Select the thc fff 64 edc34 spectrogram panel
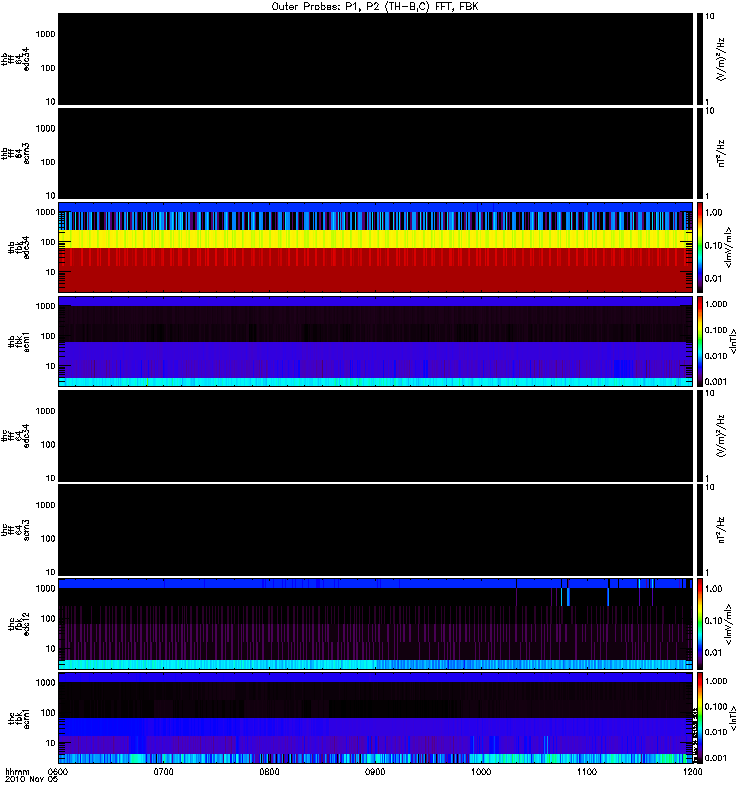This screenshot has width=750, height=800. pos(376,436)
